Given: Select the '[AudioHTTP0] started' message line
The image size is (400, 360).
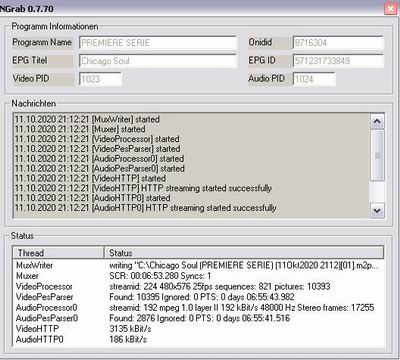Looking at the screenshot, I should [x=92, y=198].
